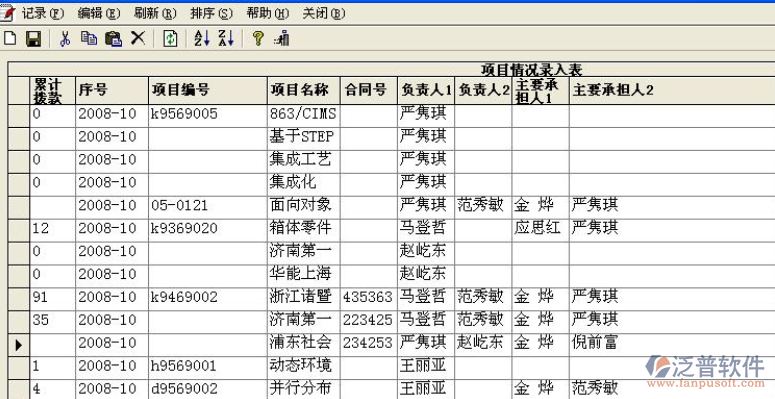This screenshot has width=775, height=399.
Task: Click 马登哲 in the 箱体零件 row
Action: tap(426, 229)
